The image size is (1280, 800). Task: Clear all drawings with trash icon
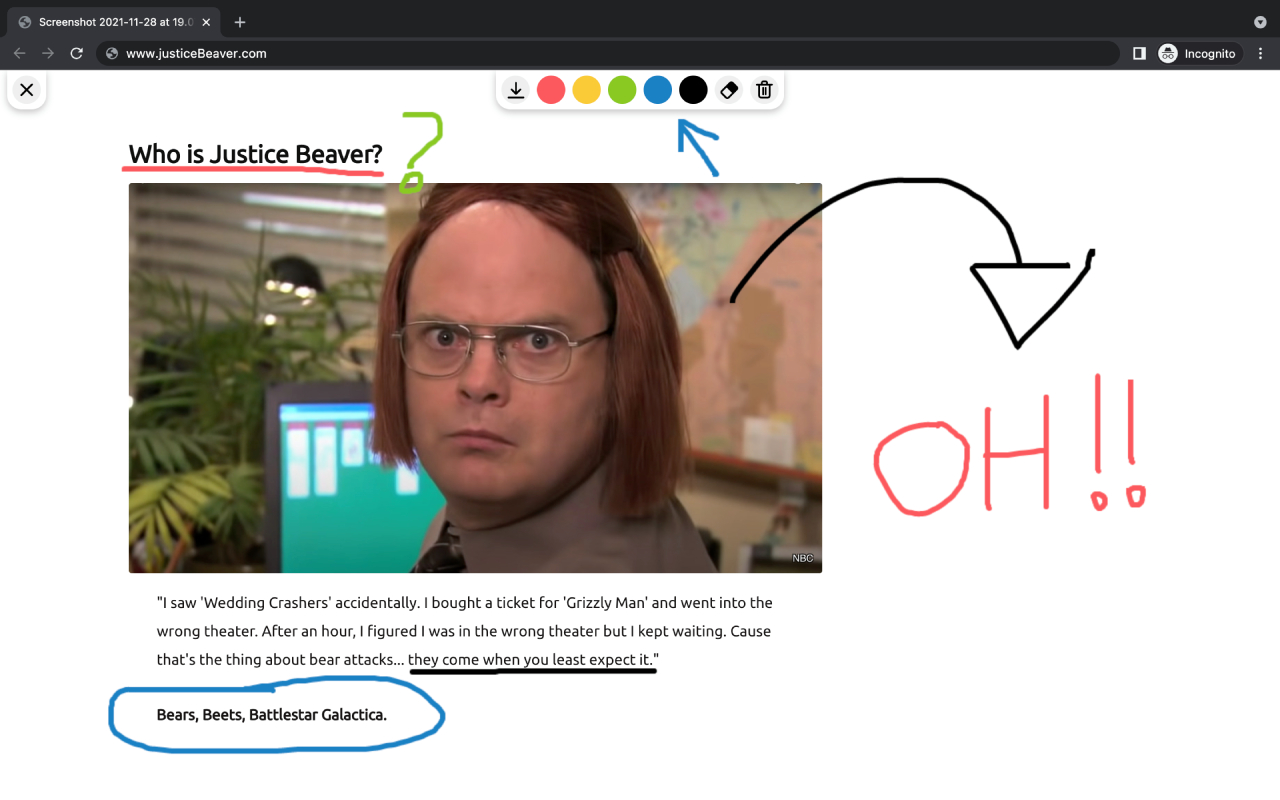point(764,90)
